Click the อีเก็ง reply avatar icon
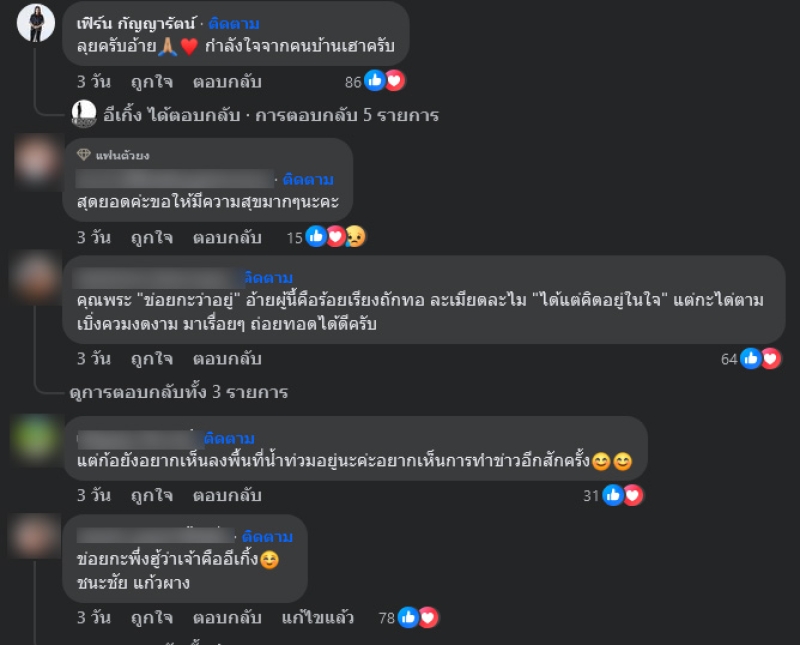 [84, 114]
